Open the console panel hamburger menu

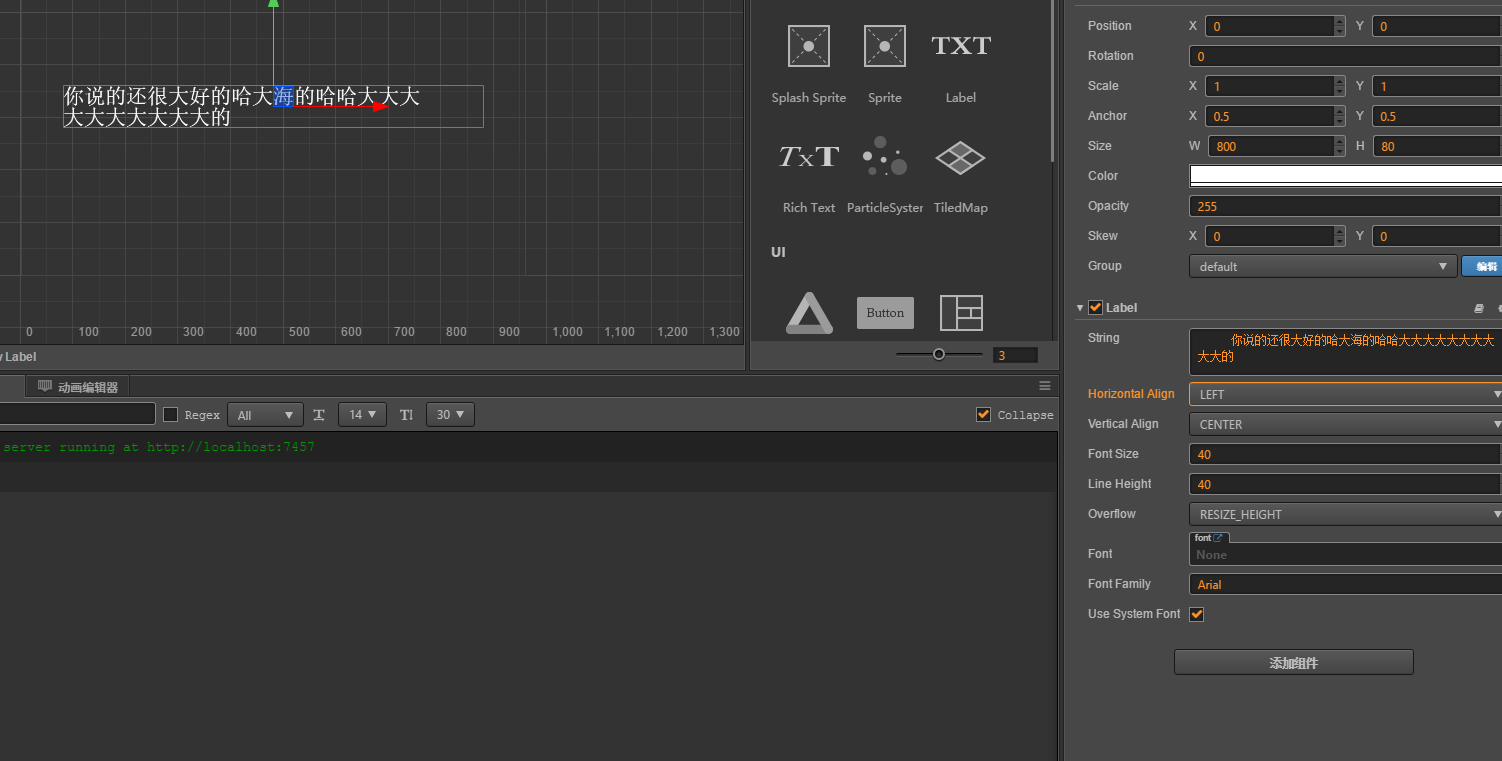pyautogui.click(x=1045, y=386)
